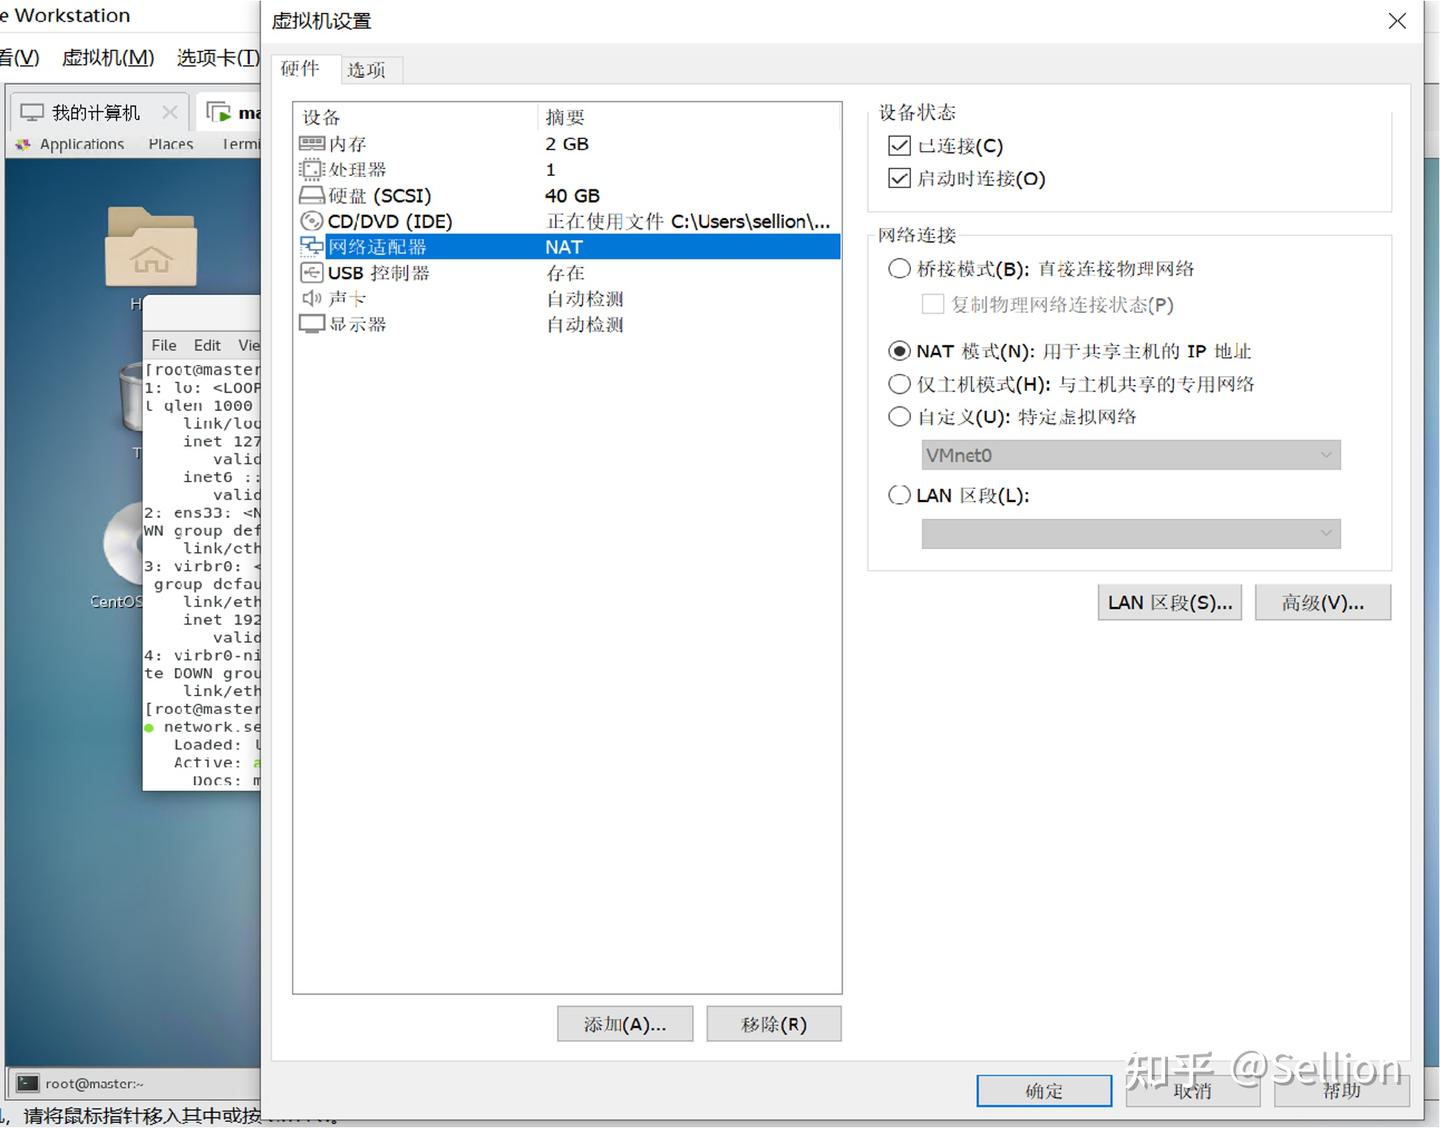The width and height of the screenshot is (1440, 1128).
Task: Click the 硬盘 (SCSI) hard disk icon
Action: pyautogui.click(x=310, y=195)
